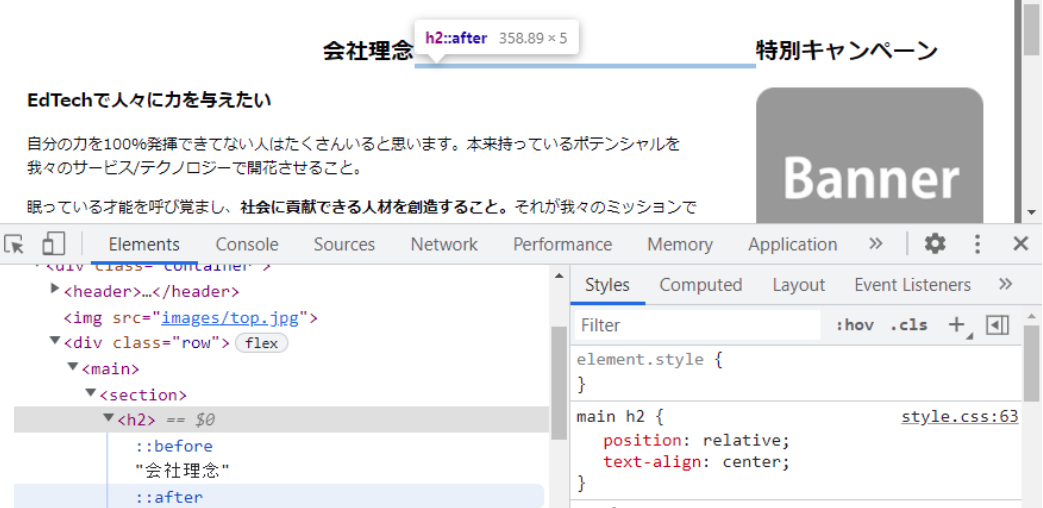Click the DOM tree scrollbar thumb
The height and width of the screenshot is (508, 1043).
click(x=559, y=382)
